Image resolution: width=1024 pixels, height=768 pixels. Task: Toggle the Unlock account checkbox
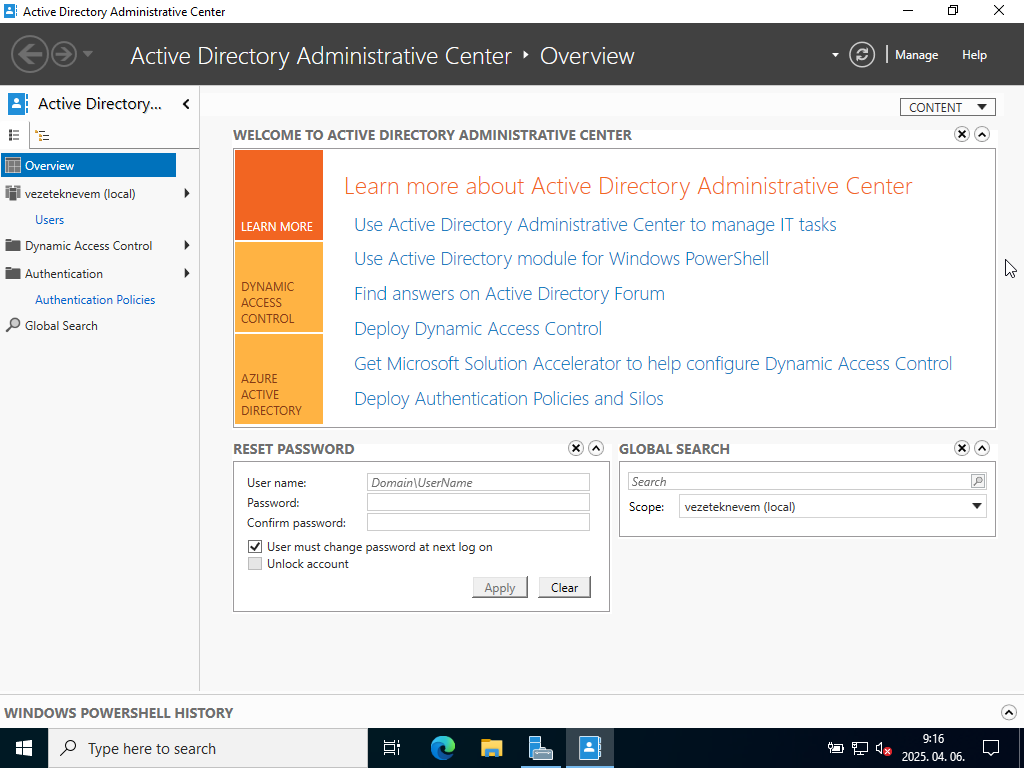255,564
